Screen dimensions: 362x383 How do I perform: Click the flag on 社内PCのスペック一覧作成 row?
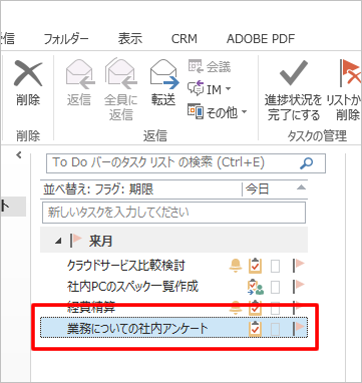(x=299, y=287)
